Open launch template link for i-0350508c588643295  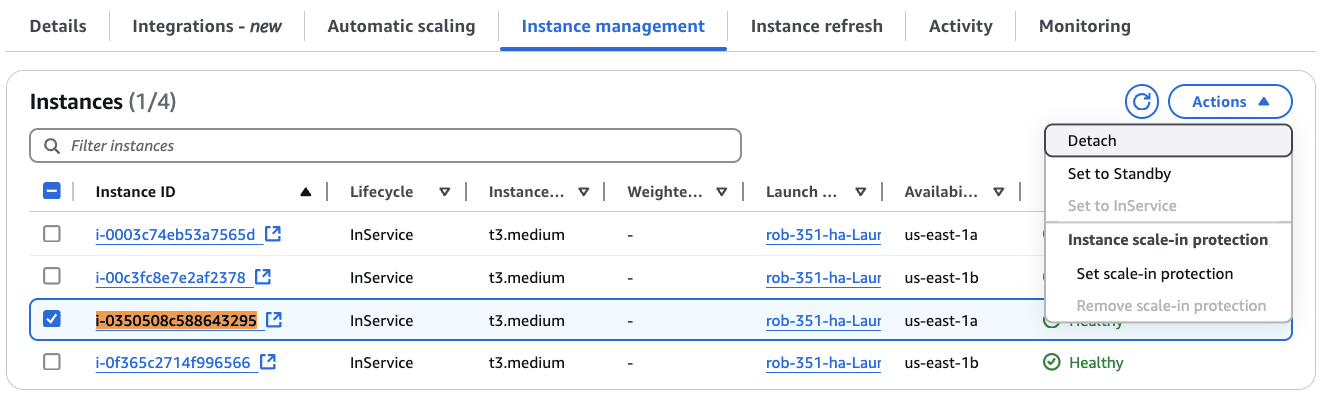tap(823, 321)
